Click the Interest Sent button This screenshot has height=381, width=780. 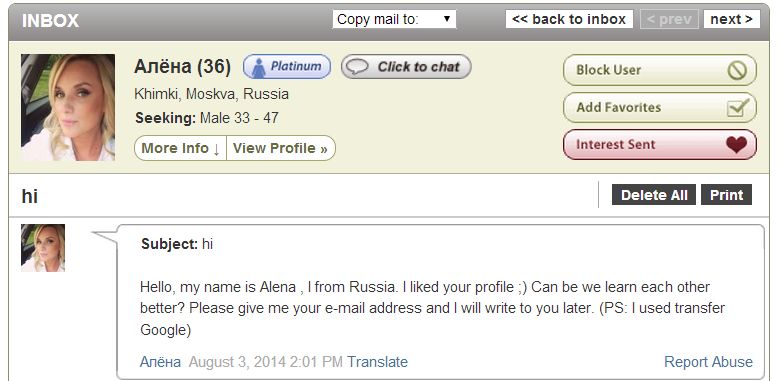[x=660, y=145]
